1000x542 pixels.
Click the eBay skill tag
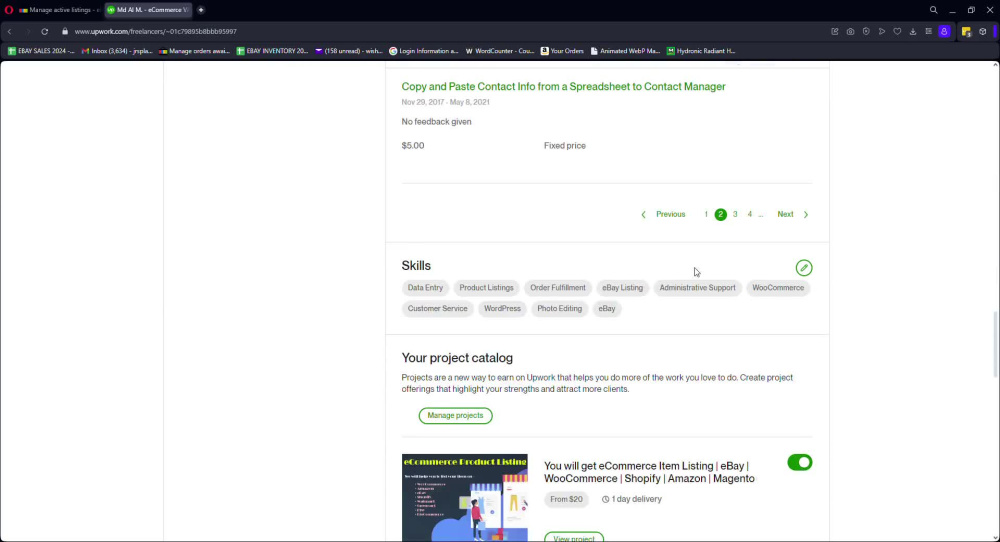pos(607,309)
